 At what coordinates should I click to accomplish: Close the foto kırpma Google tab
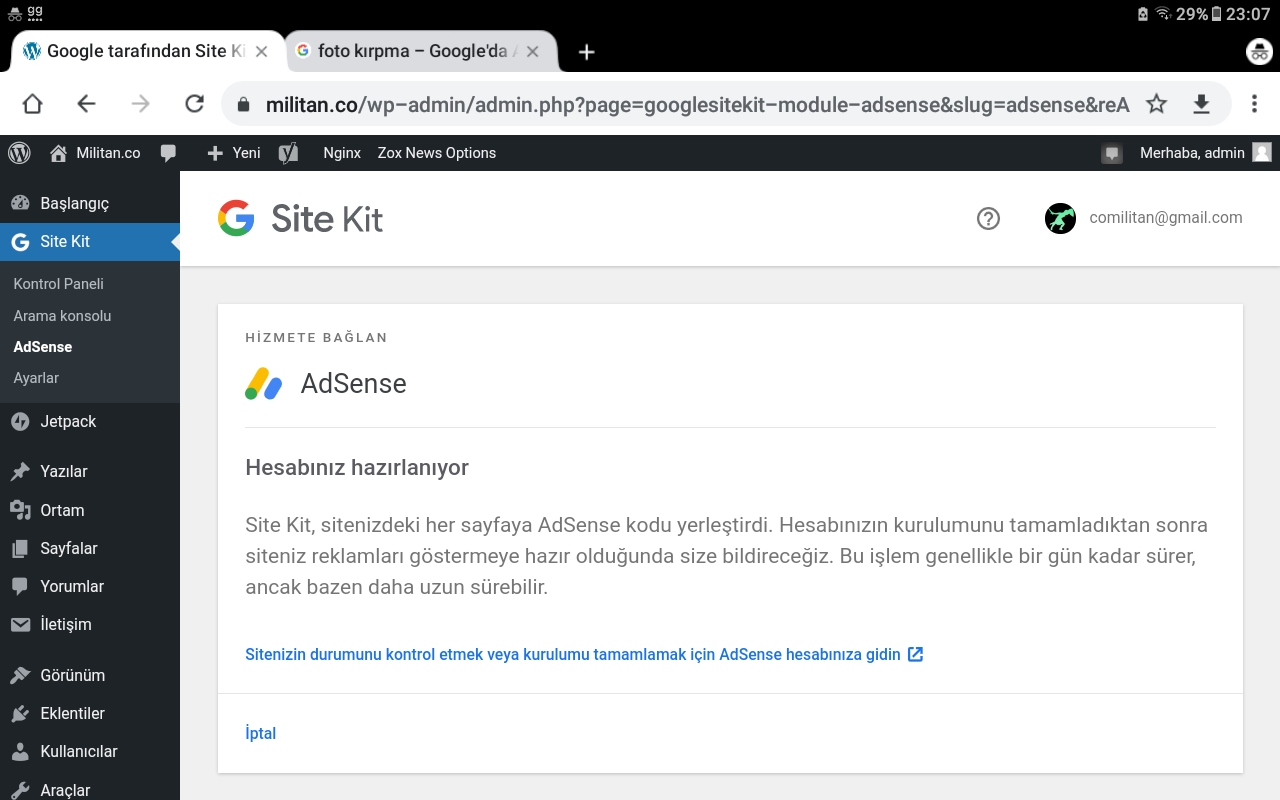[533, 52]
